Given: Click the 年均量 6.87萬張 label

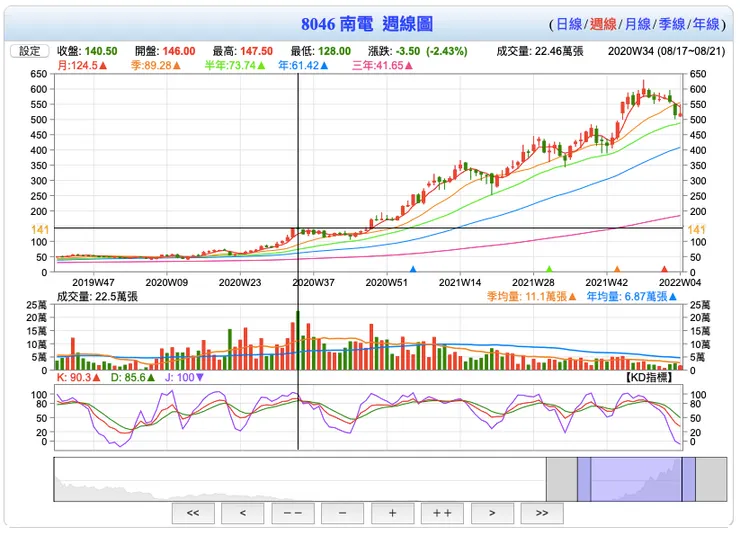Looking at the screenshot, I should [x=631, y=296].
